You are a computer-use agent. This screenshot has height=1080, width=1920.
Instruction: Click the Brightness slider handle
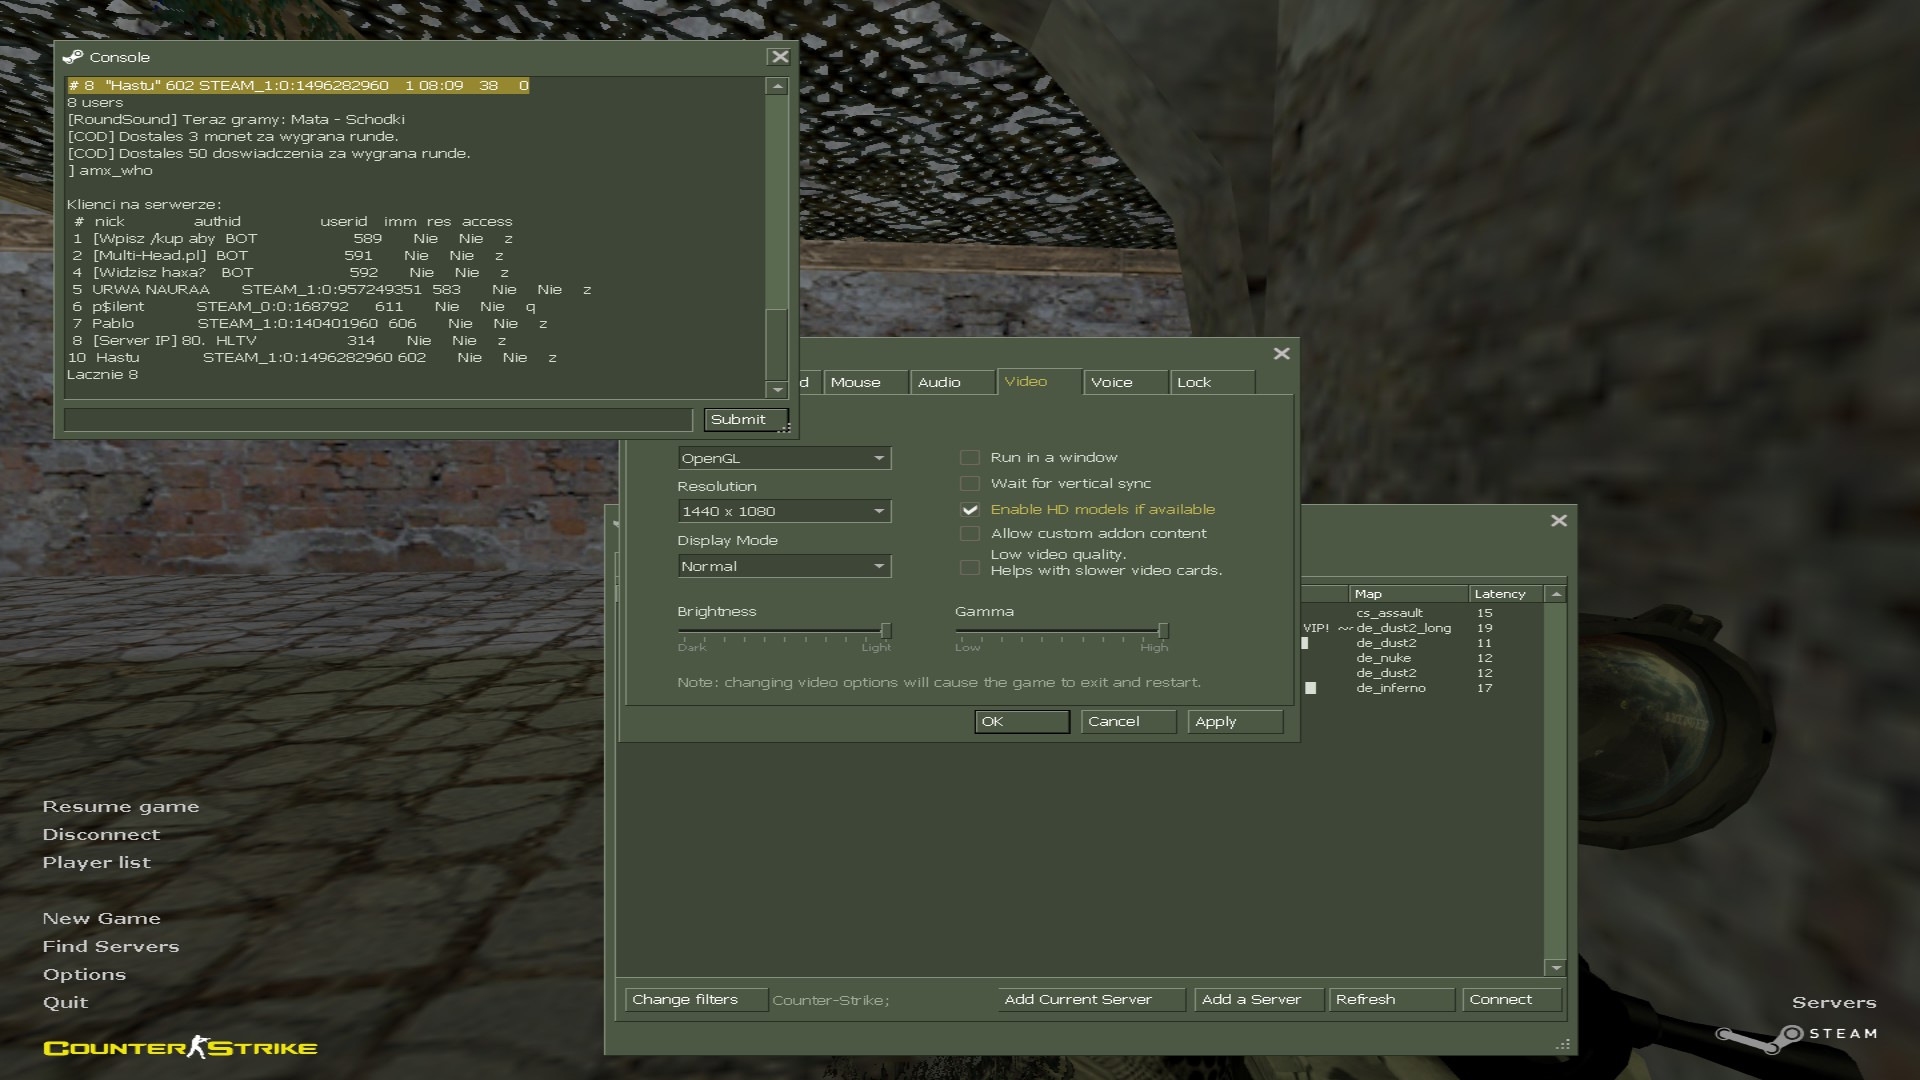tap(885, 631)
